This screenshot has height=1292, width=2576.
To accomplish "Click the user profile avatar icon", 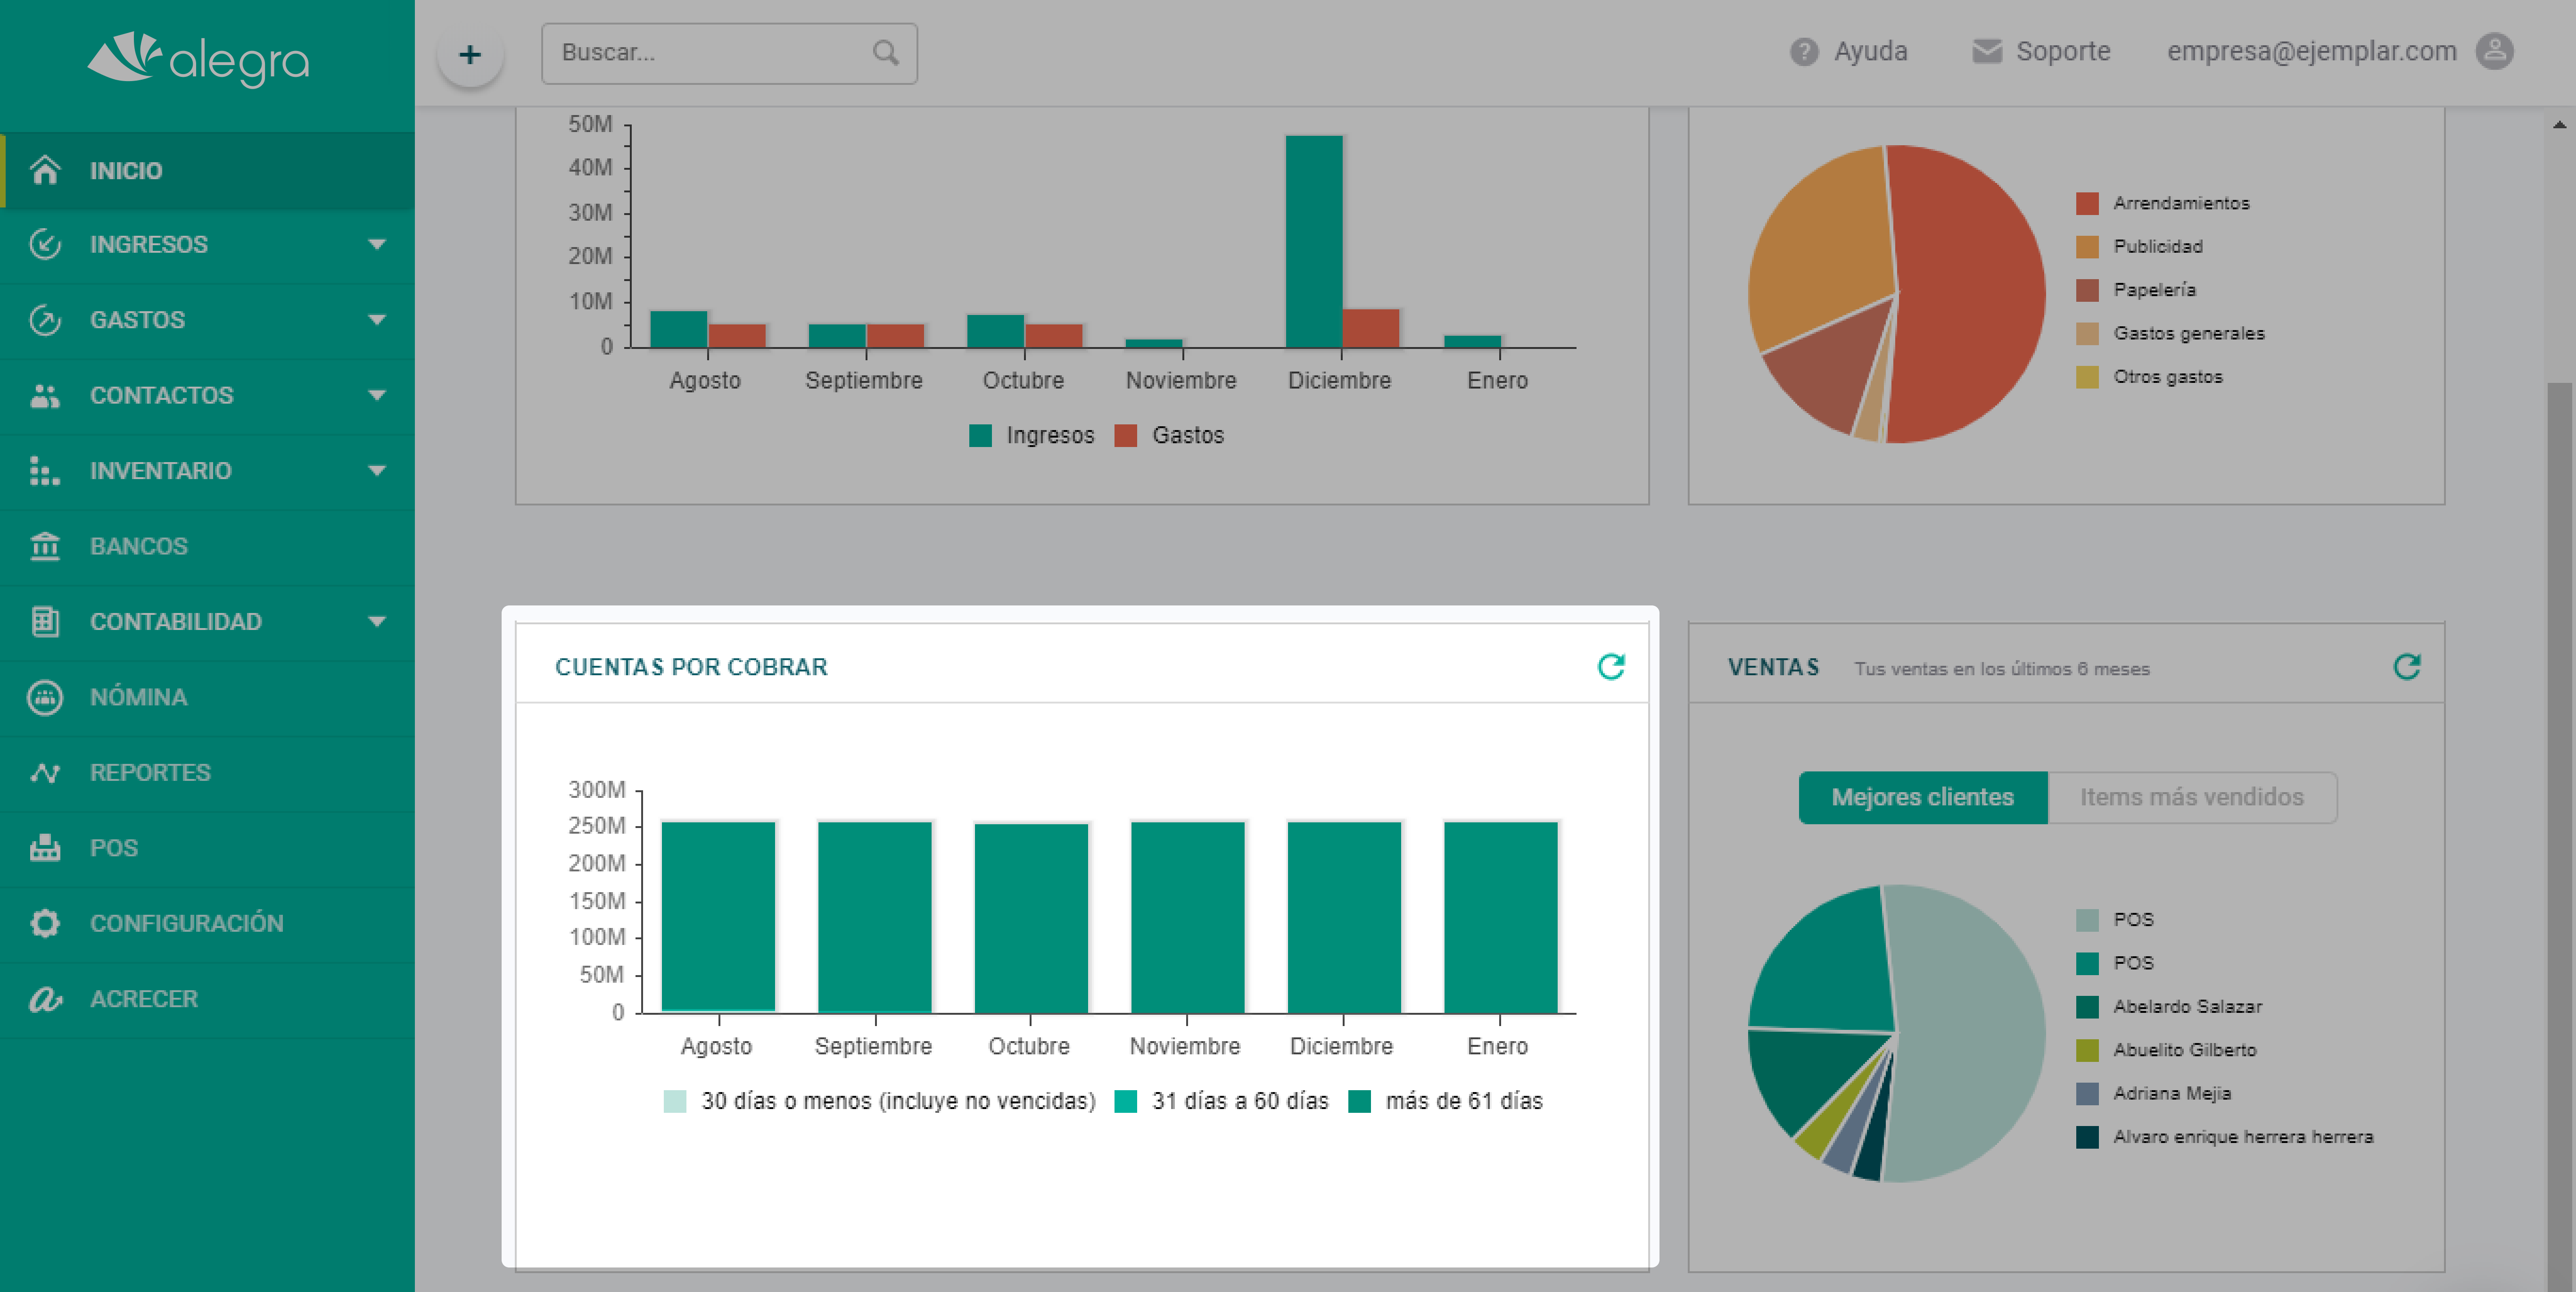I will tap(2494, 51).
